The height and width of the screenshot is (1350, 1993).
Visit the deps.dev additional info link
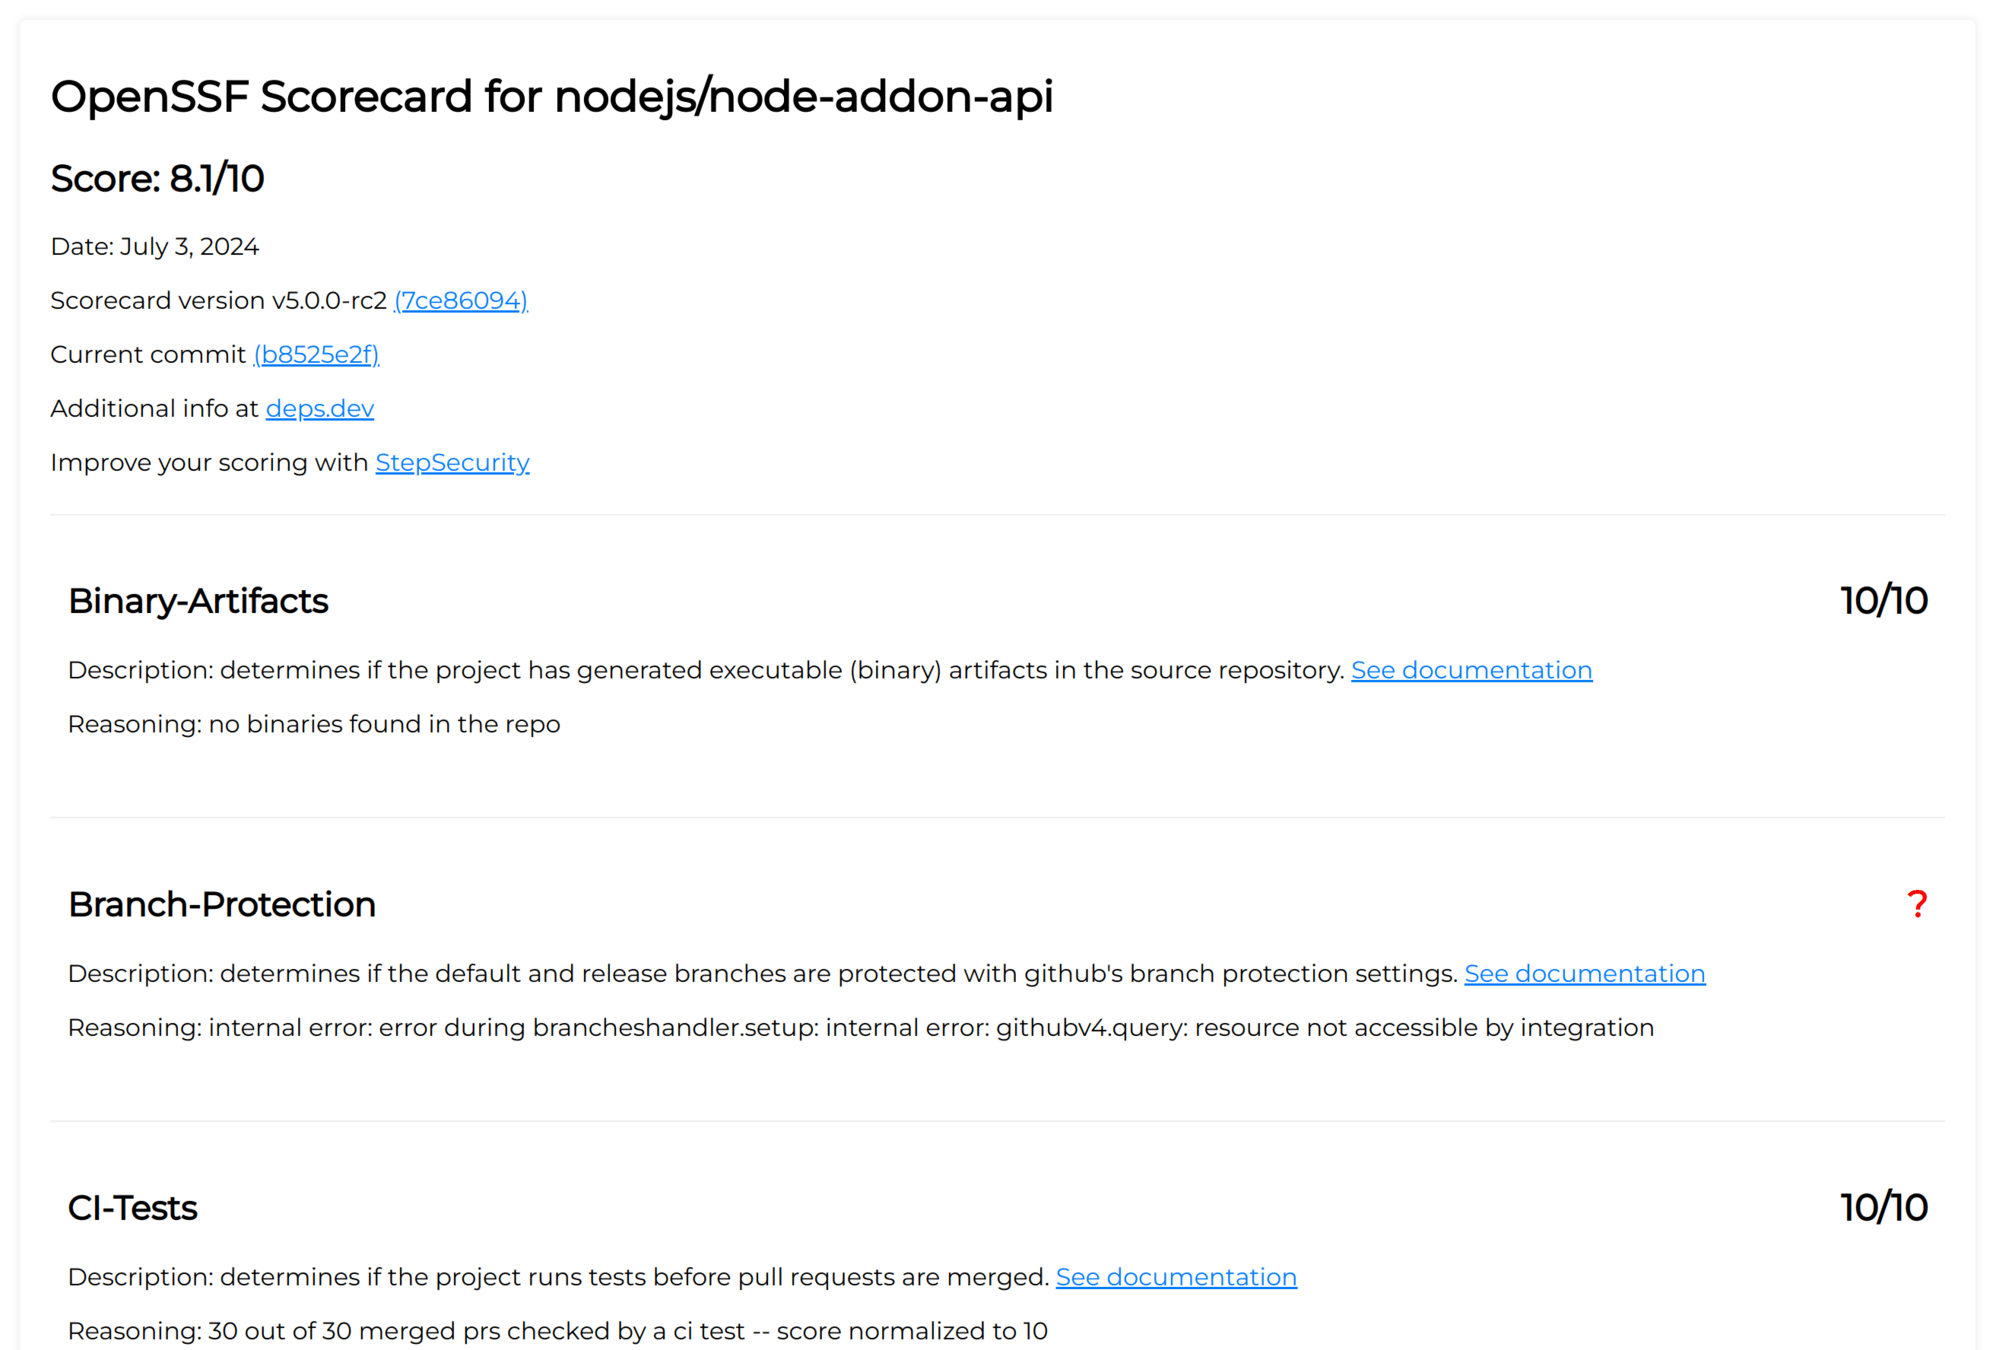pyautogui.click(x=320, y=409)
